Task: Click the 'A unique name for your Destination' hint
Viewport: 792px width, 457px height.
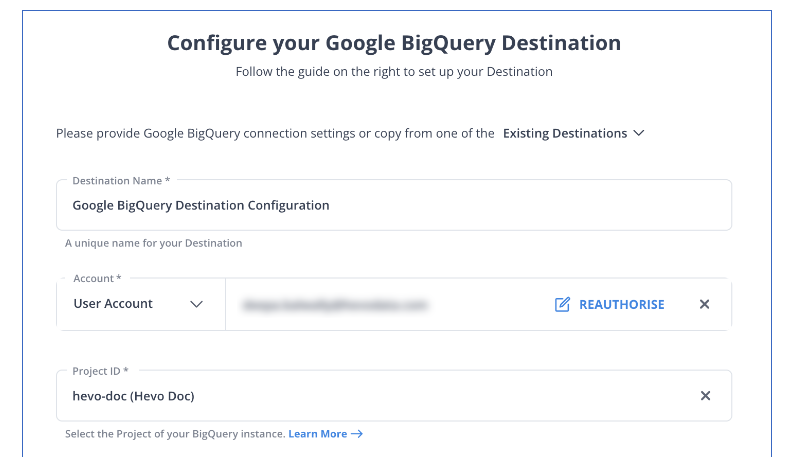Action: pos(154,243)
